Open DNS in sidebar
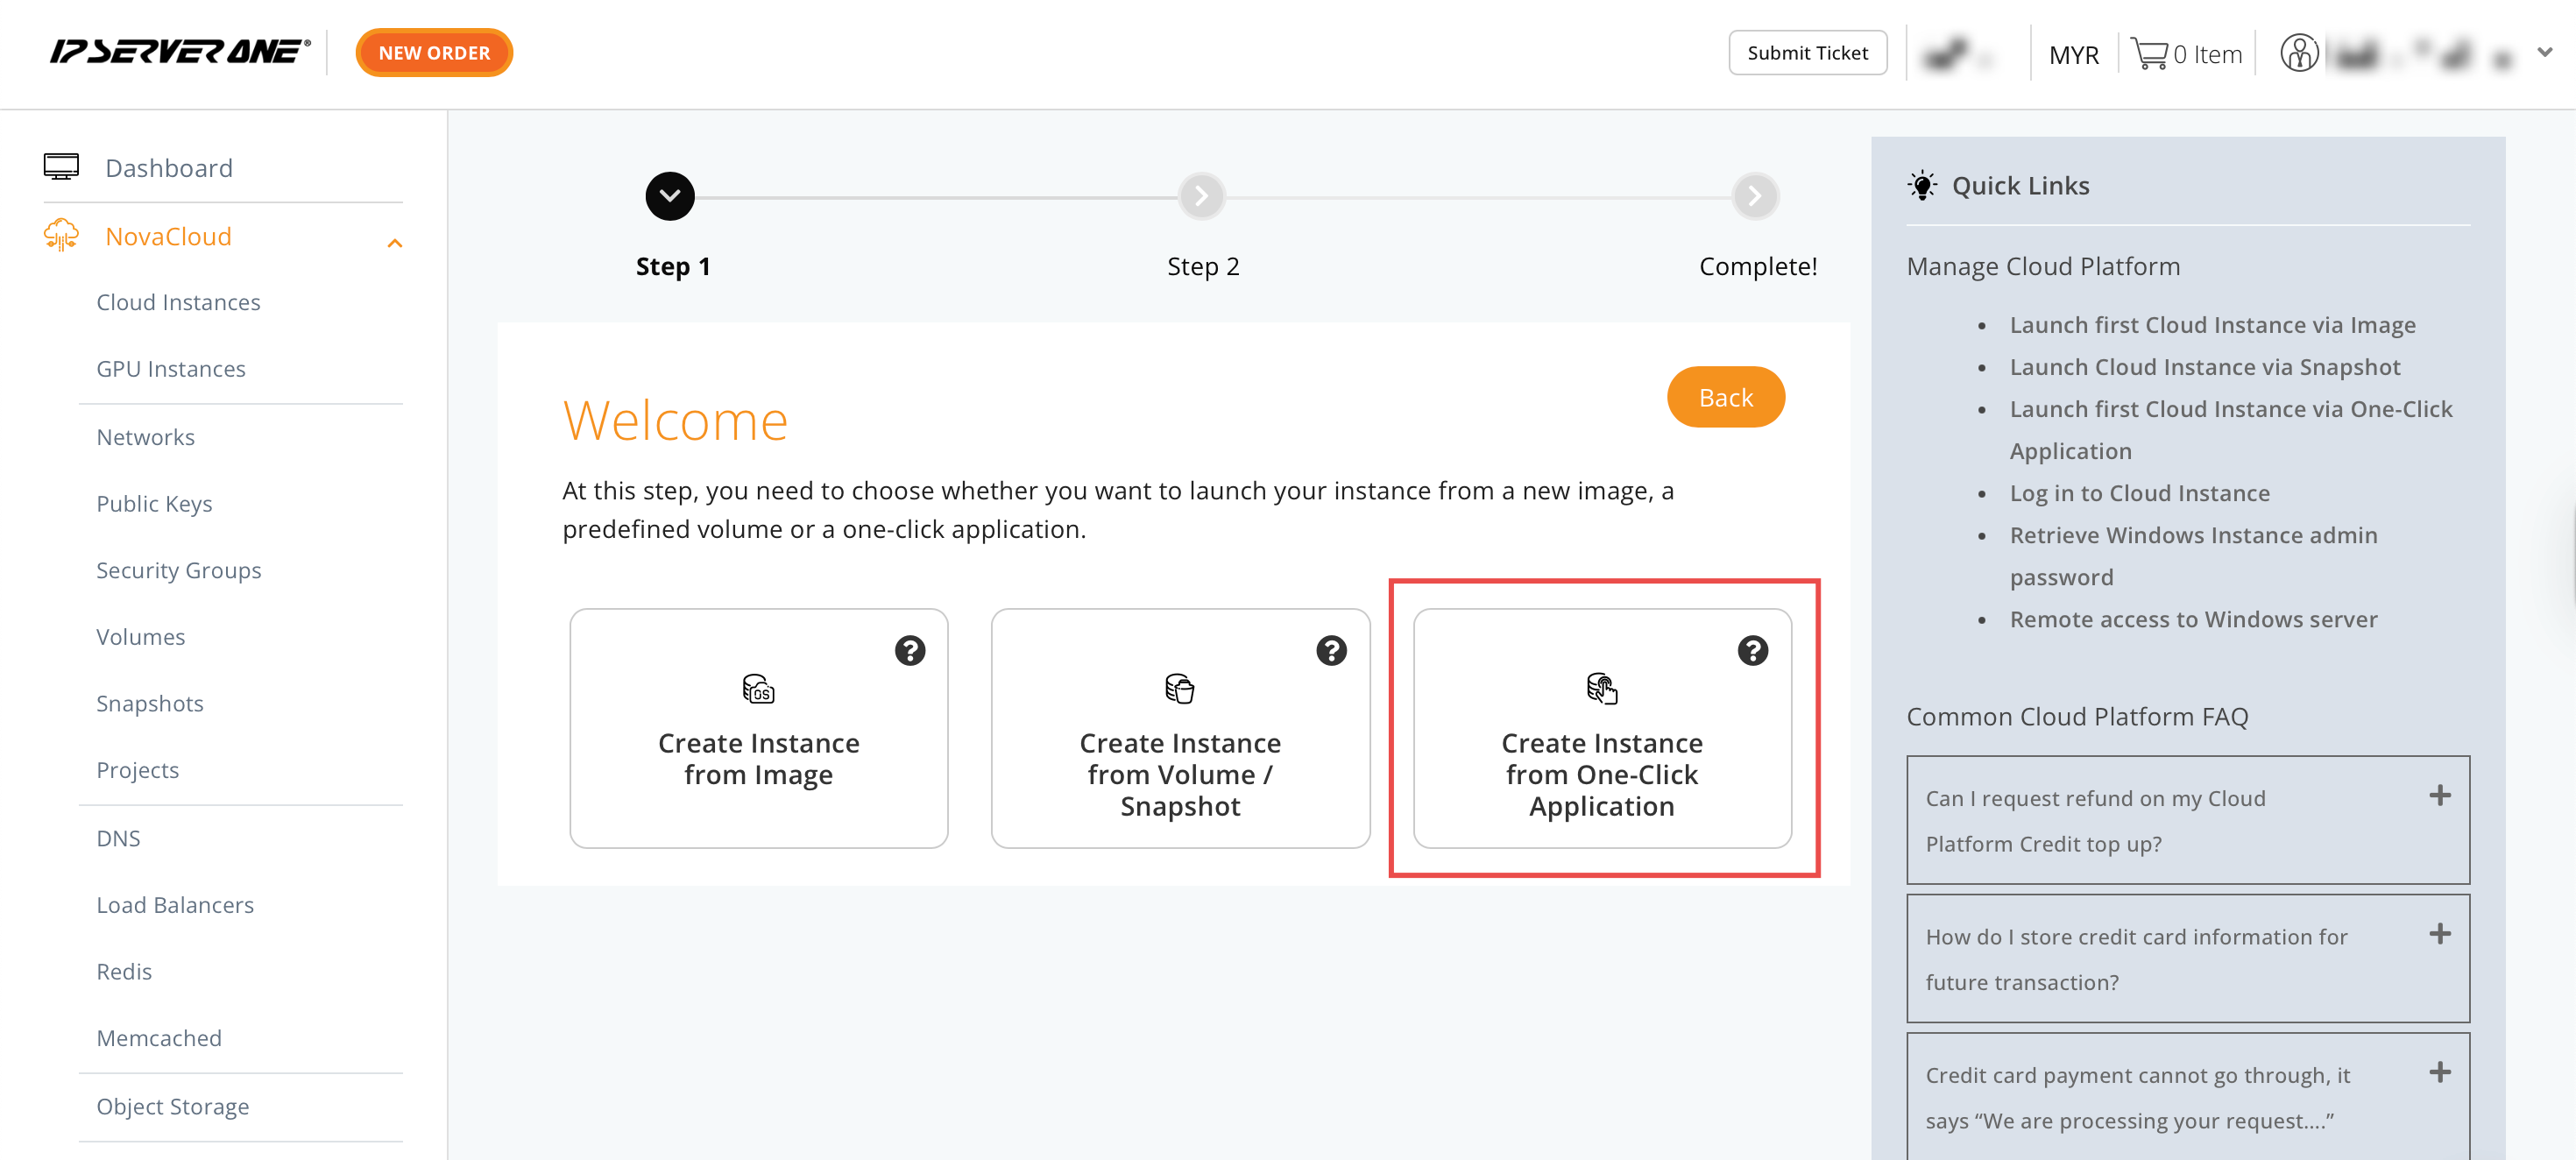Image resolution: width=2576 pixels, height=1160 pixels. [118, 838]
